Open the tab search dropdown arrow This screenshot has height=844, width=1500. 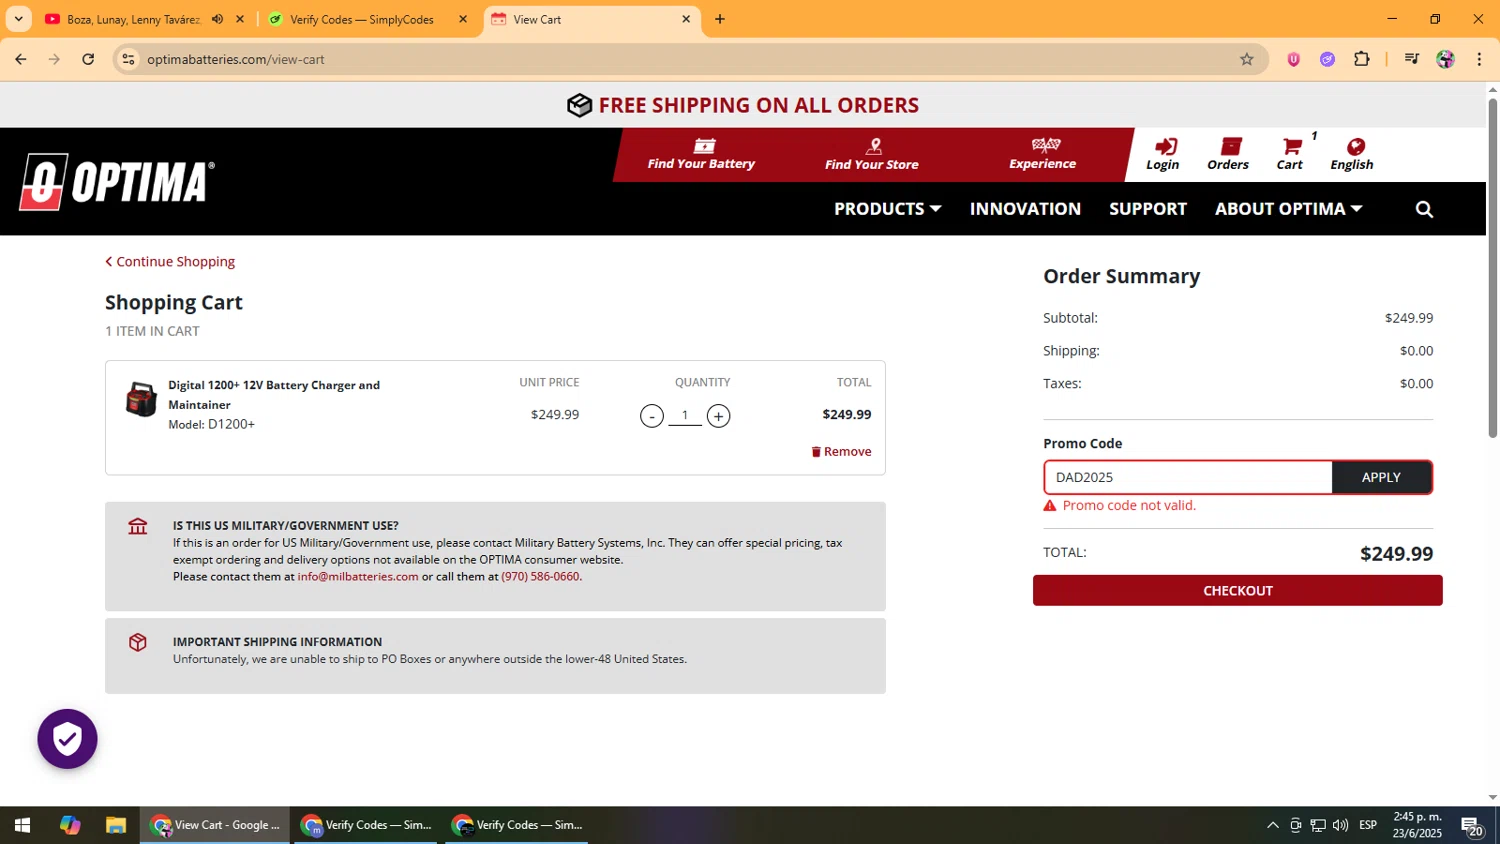18,19
